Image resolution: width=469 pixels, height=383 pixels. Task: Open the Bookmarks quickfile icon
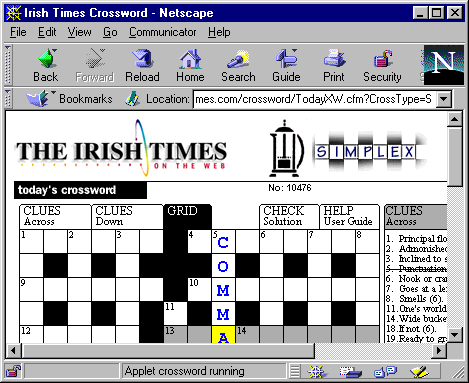pos(37,99)
